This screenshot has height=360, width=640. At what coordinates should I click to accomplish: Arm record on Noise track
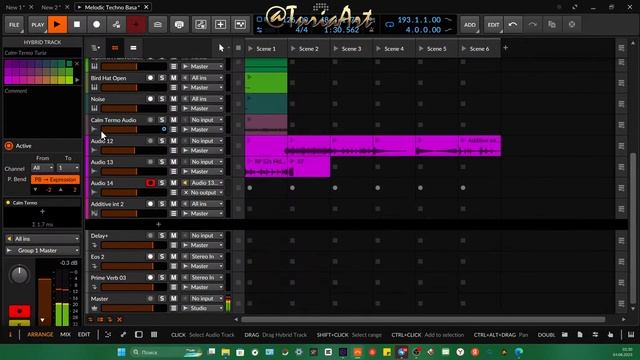(x=150, y=99)
